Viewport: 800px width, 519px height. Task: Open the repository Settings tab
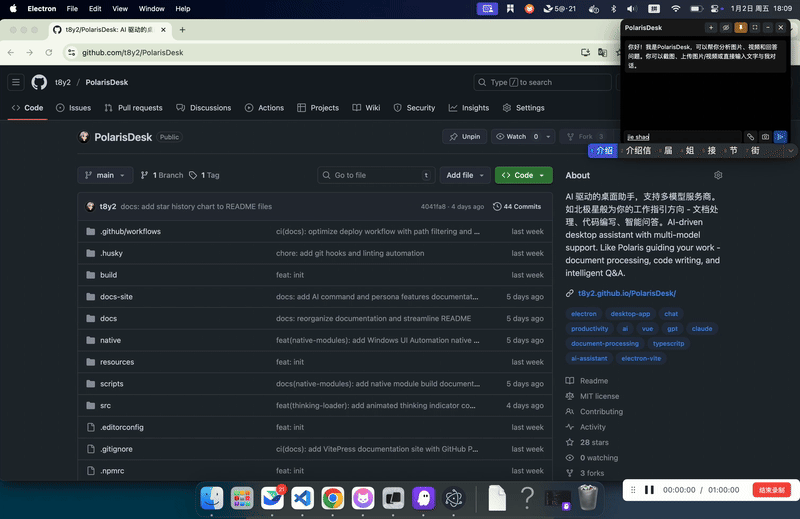tap(523, 108)
